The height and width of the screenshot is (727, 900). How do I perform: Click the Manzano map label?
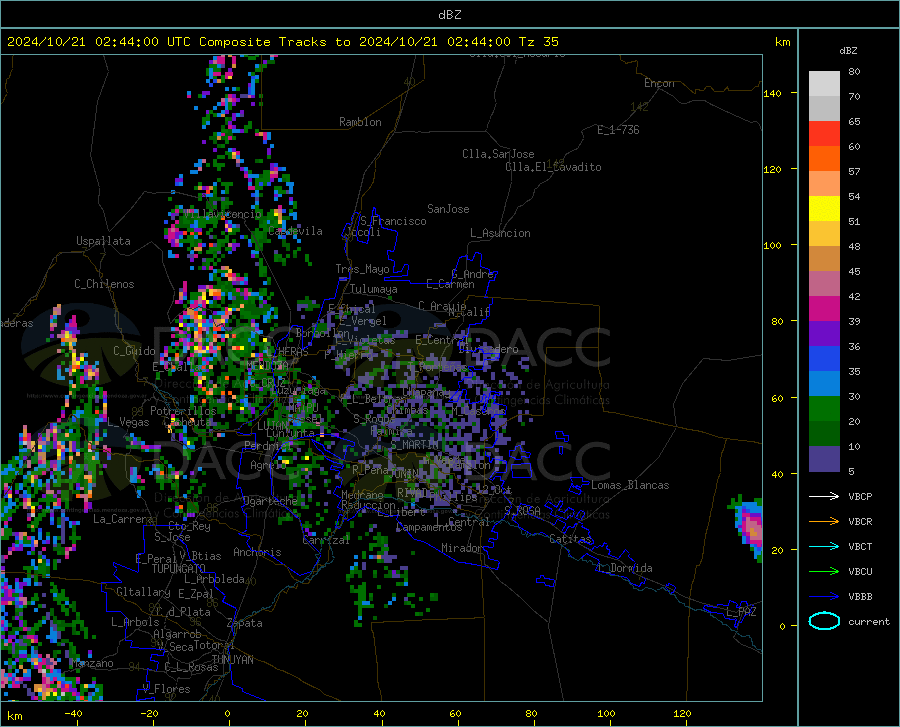coord(93,663)
